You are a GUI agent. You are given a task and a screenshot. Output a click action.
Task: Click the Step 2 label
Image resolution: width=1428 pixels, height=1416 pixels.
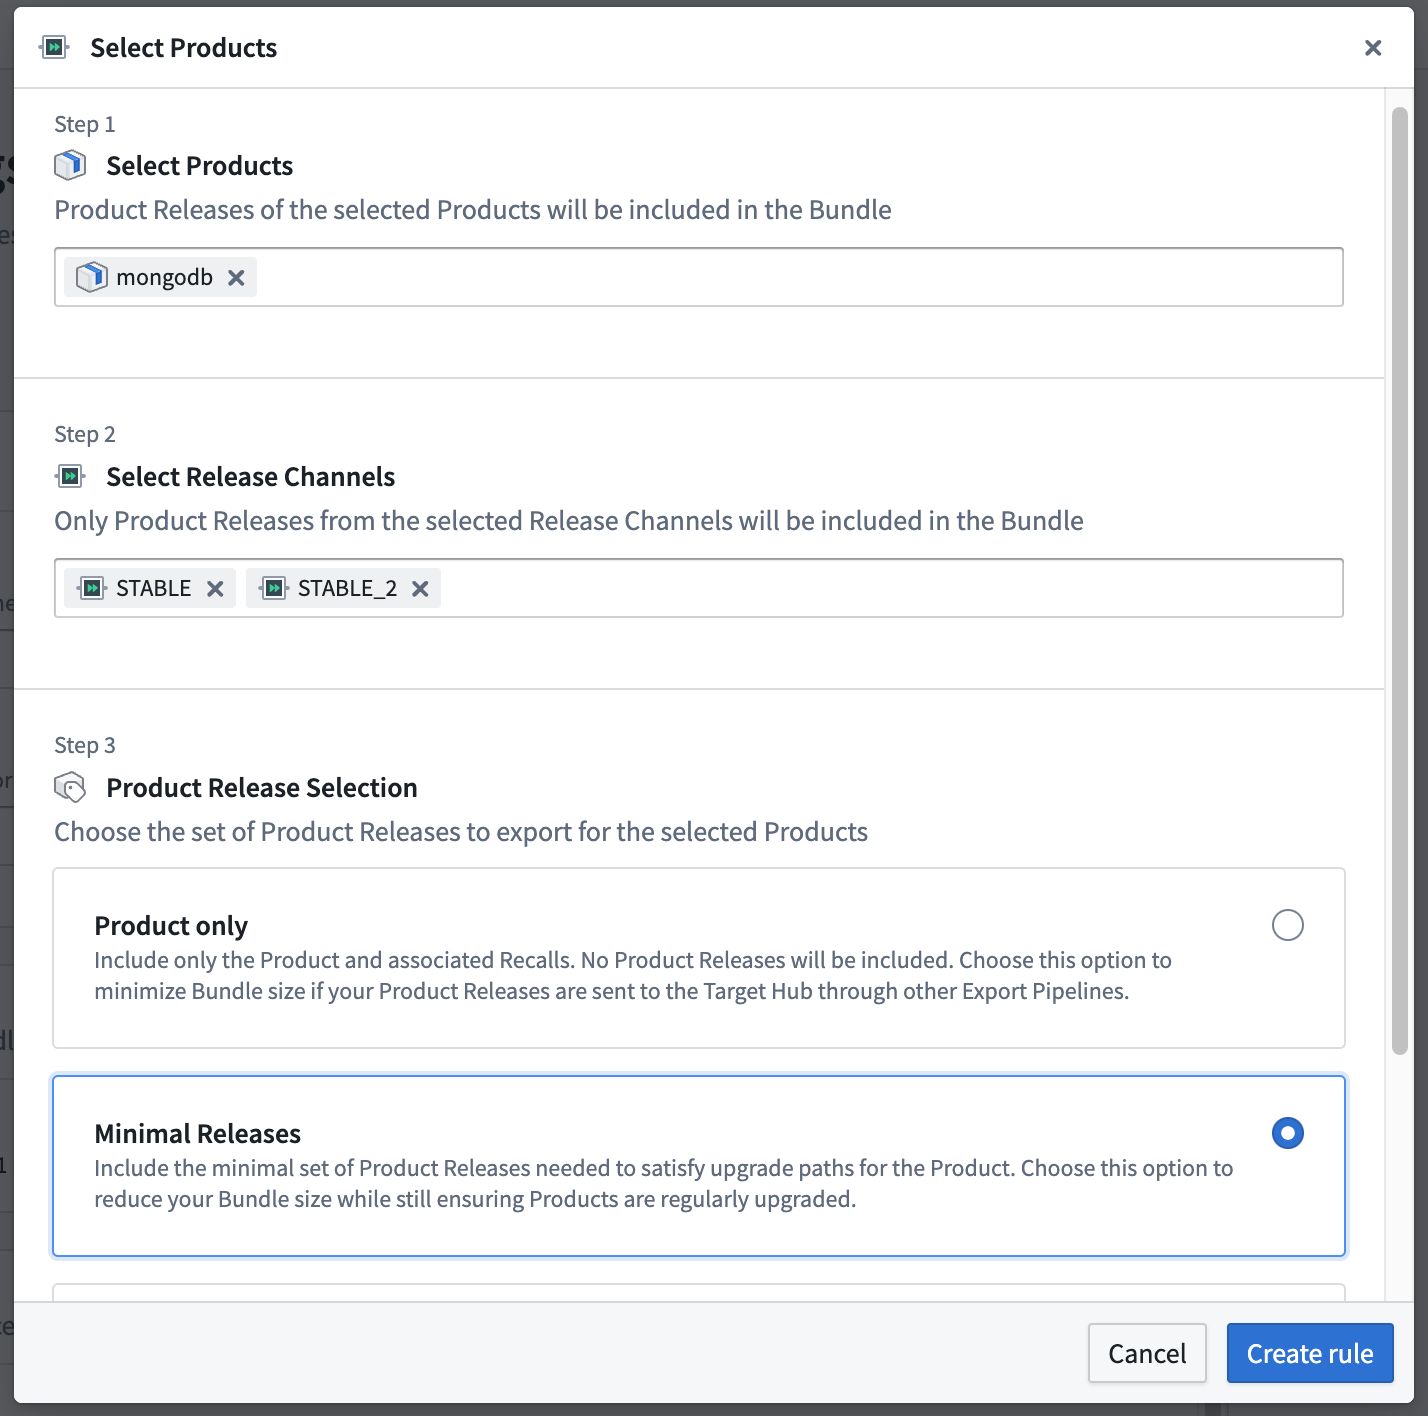click(85, 434)
